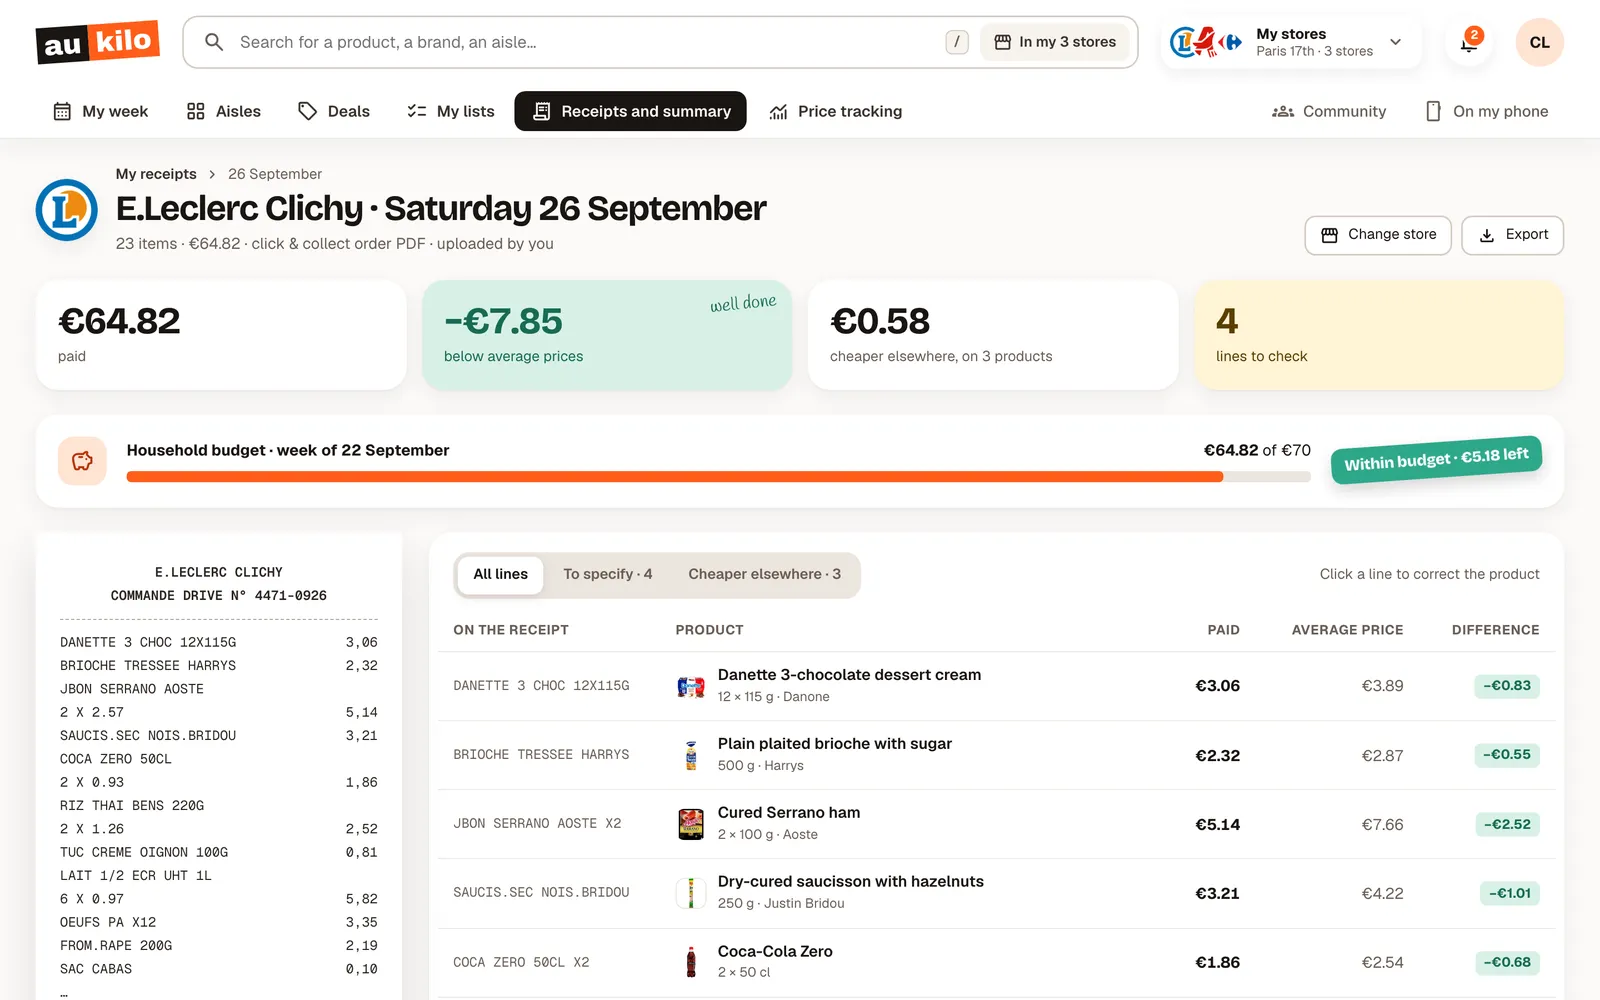The image size is (1600, 1000).
Task: Click 'OEUFS PA X12' on the receipt
Action: [108, 922]
